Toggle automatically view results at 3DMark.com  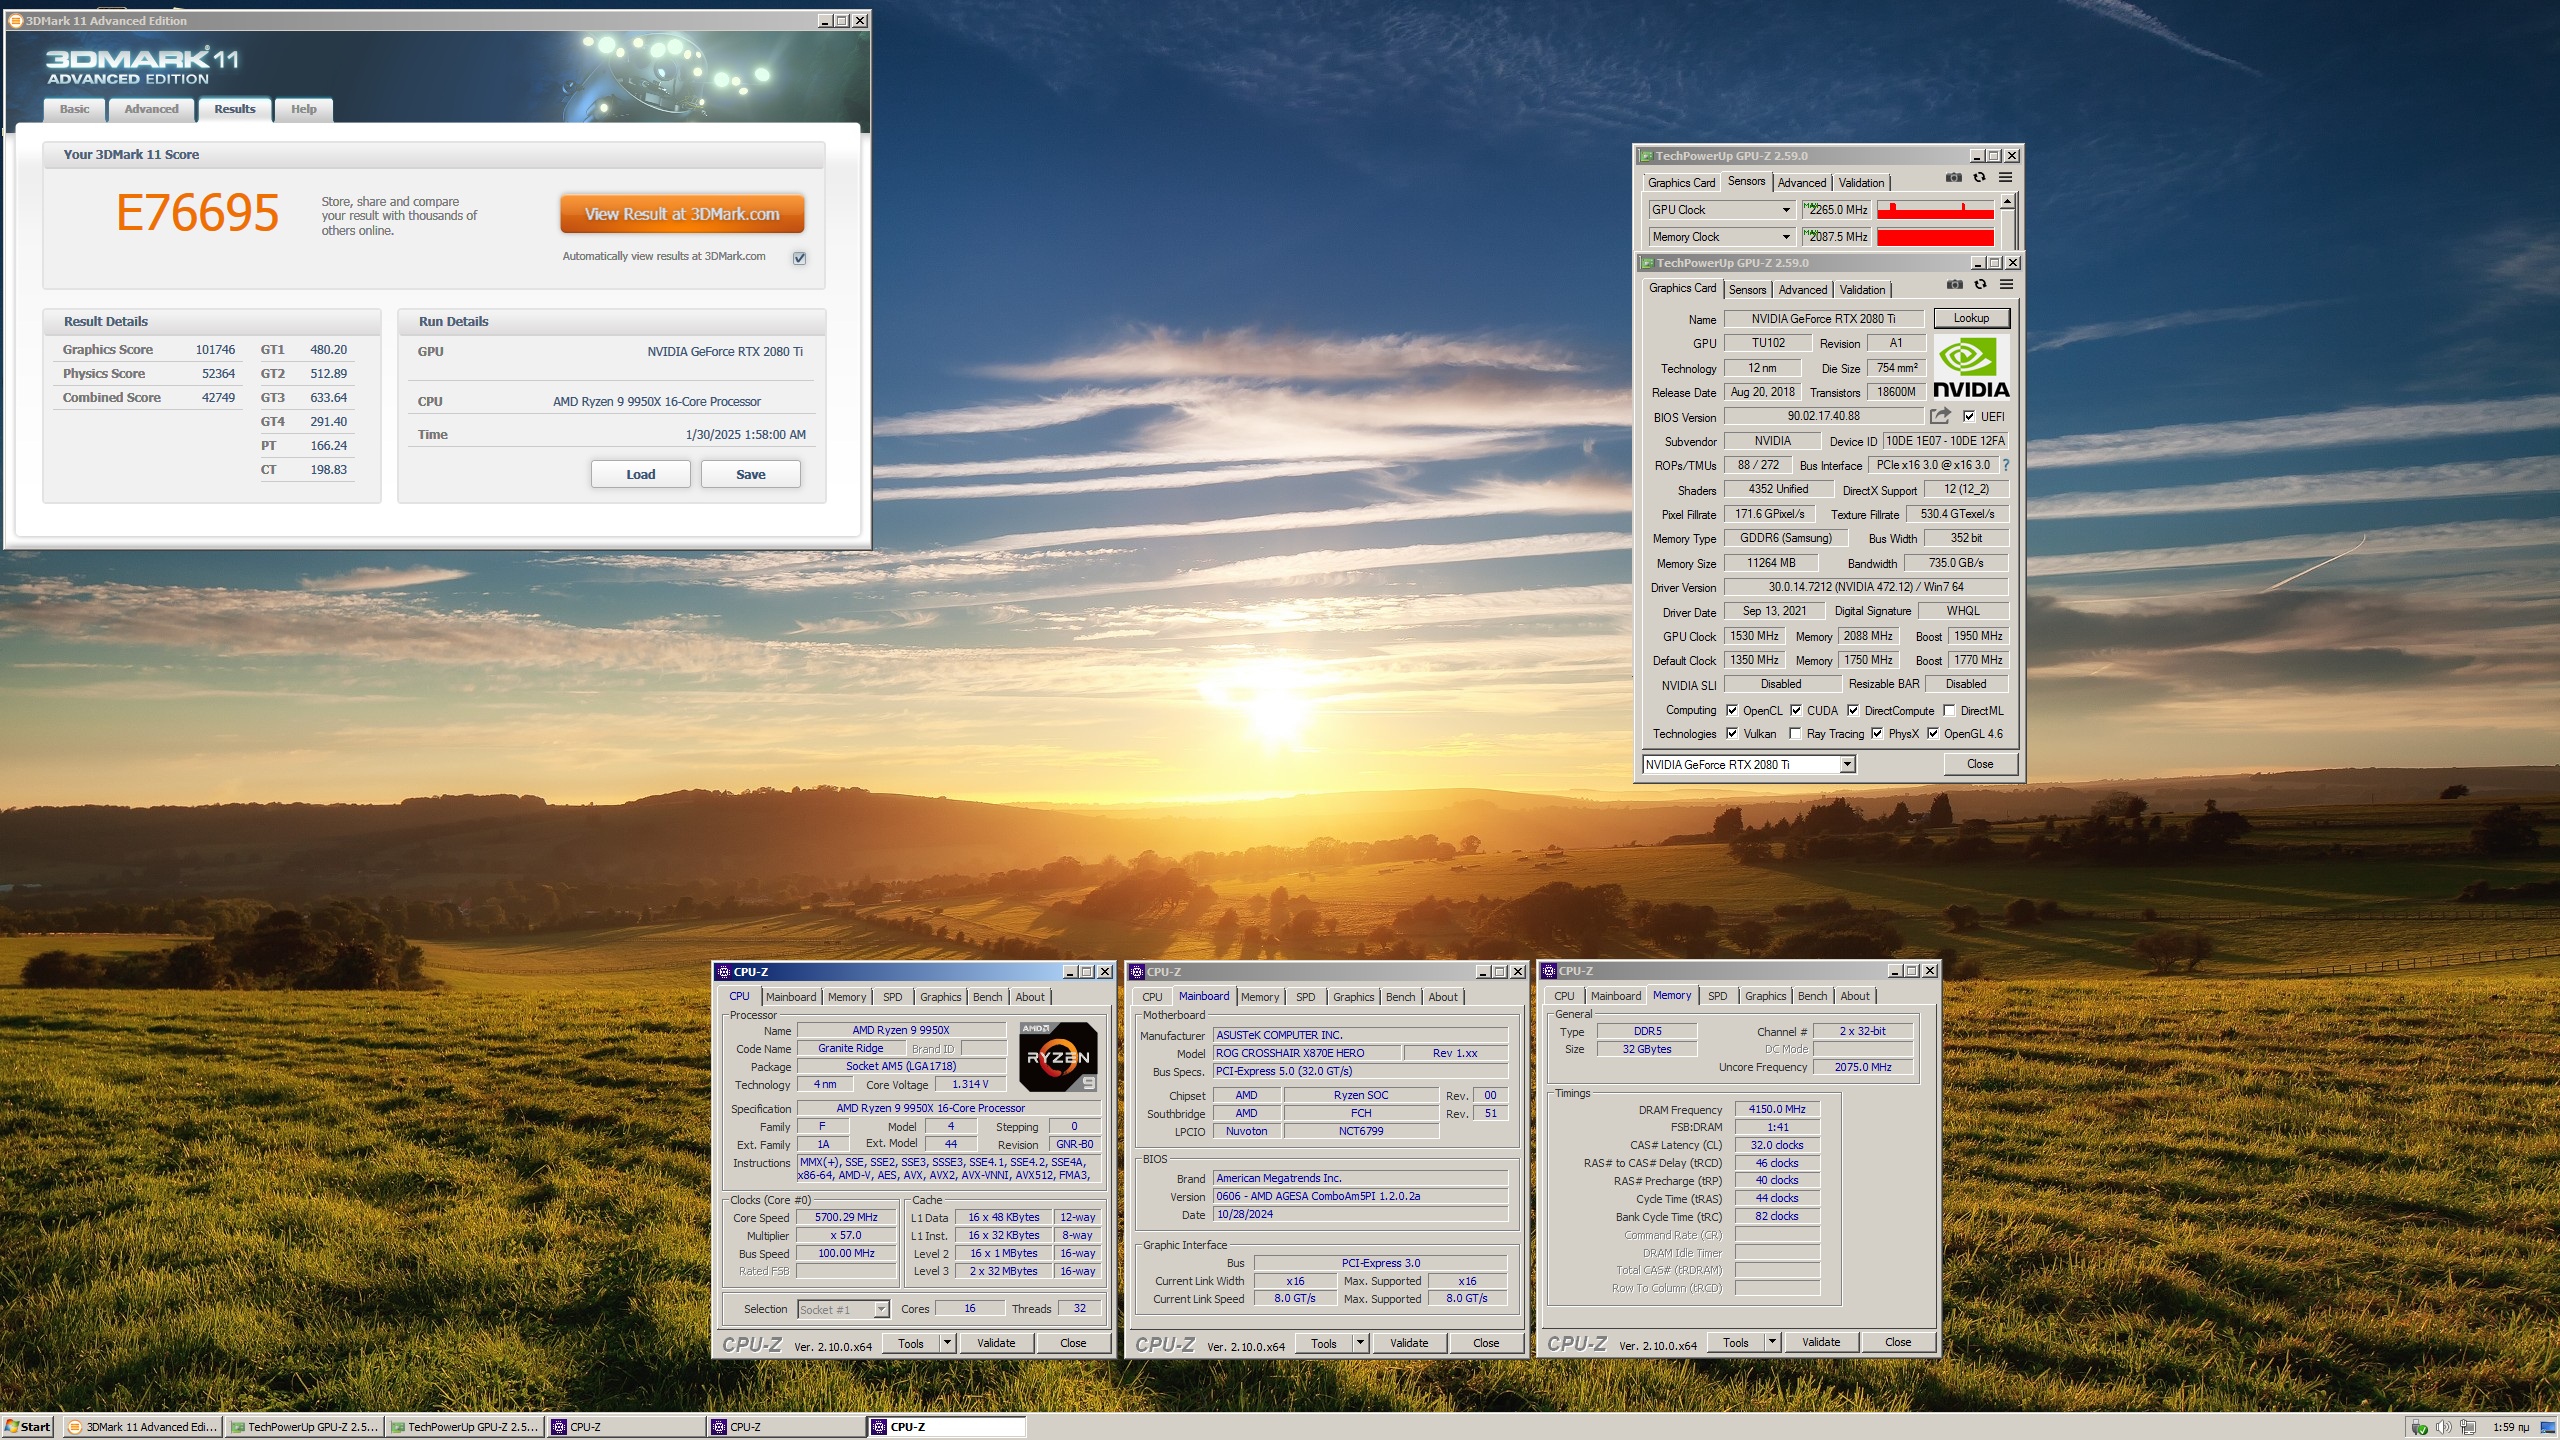[799, 258]
